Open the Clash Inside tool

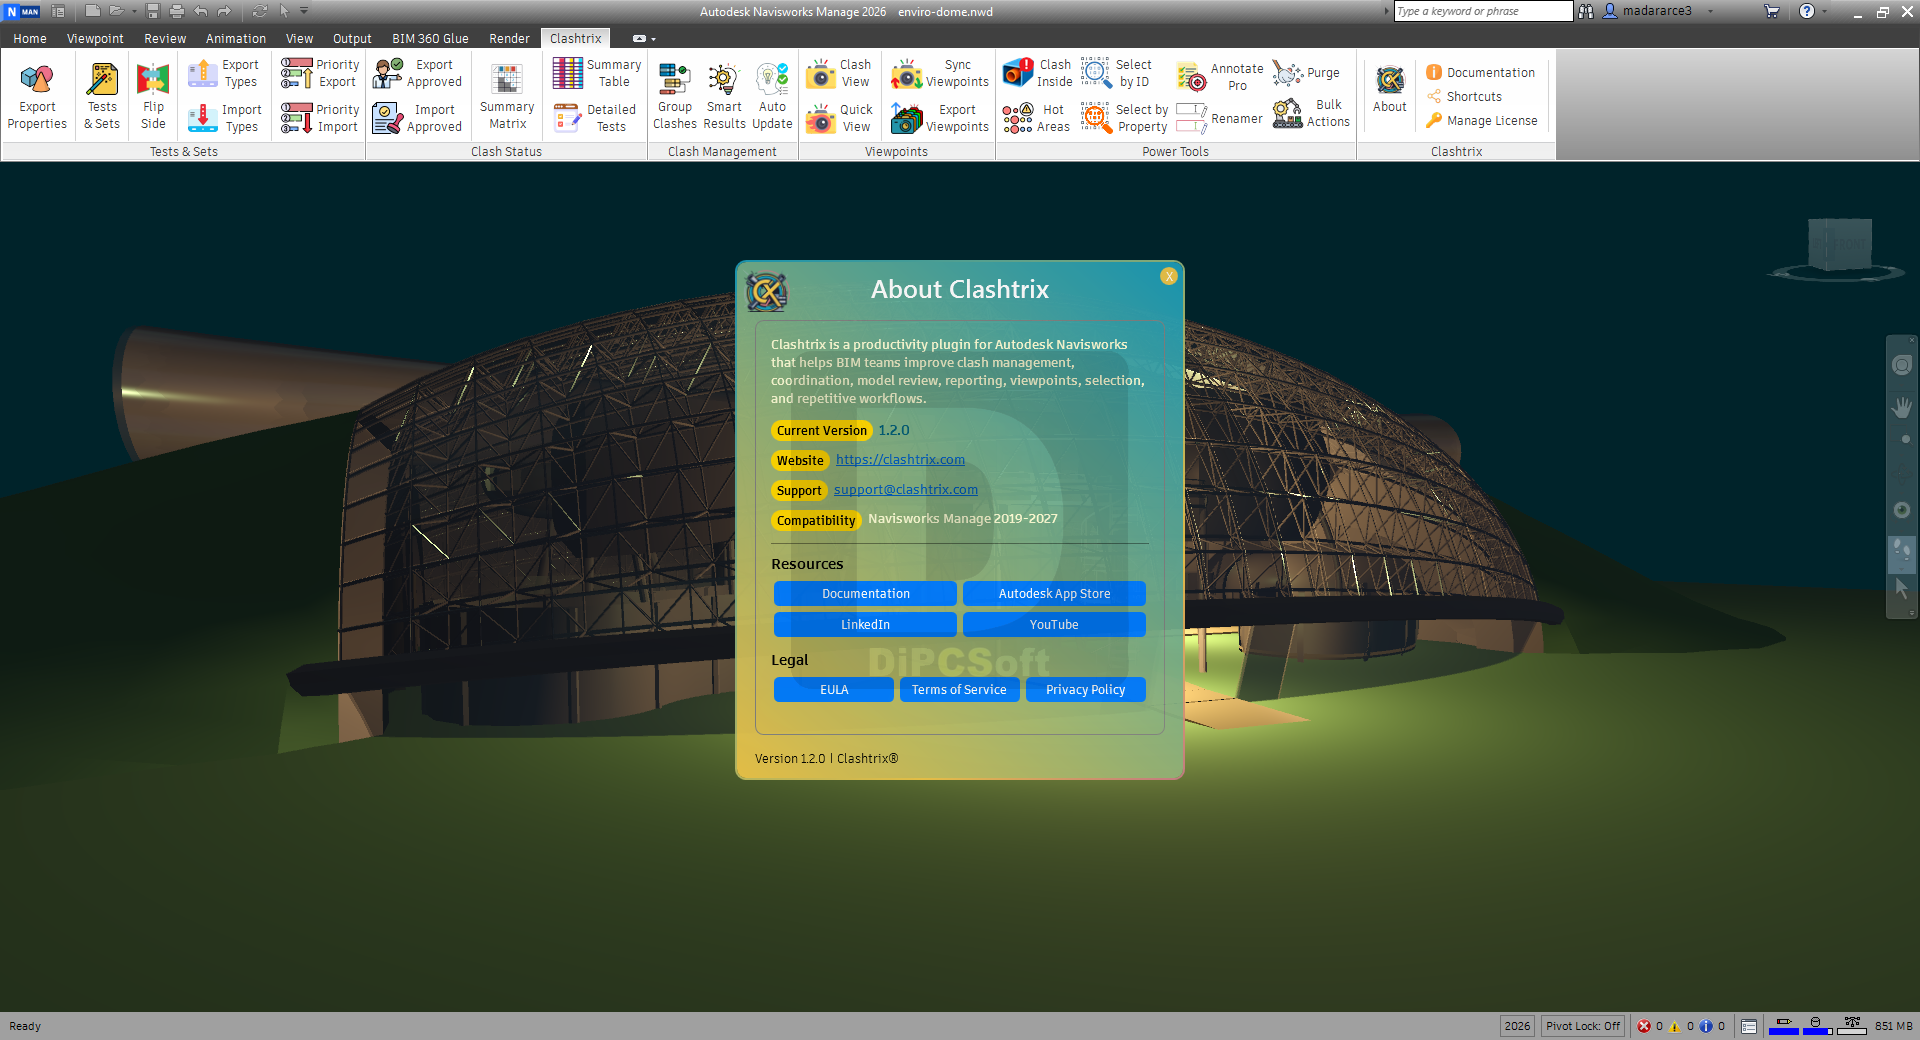(1037, 74)
